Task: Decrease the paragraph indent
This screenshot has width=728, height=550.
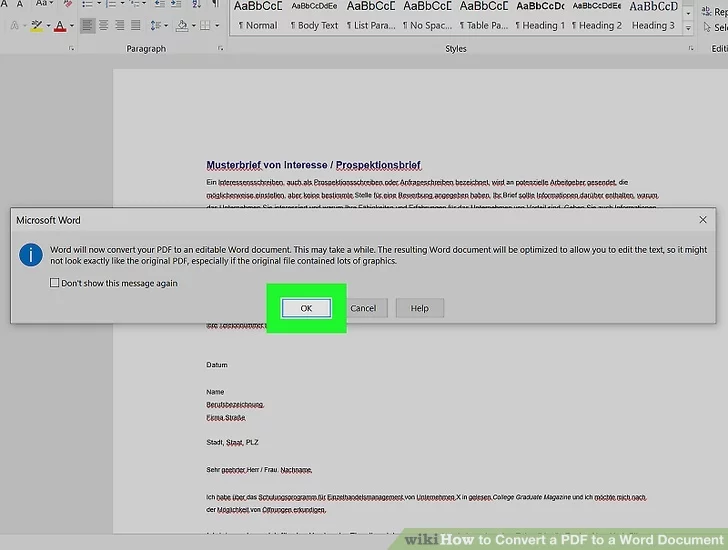Action: tap(159, 4)
